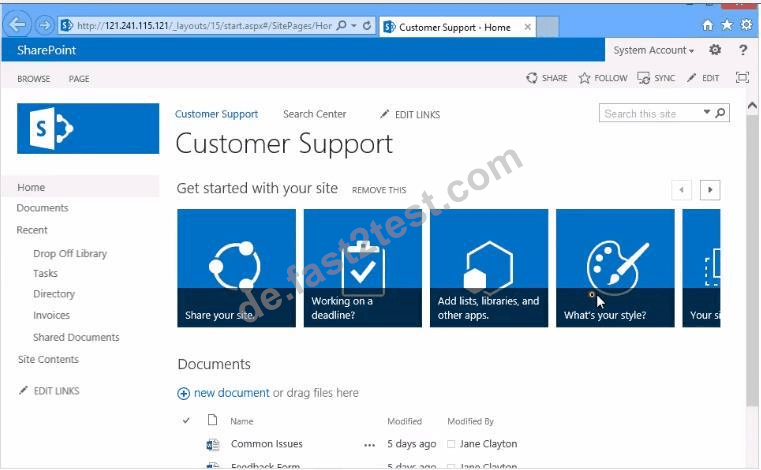Open a new browser tab

[547, 27]
